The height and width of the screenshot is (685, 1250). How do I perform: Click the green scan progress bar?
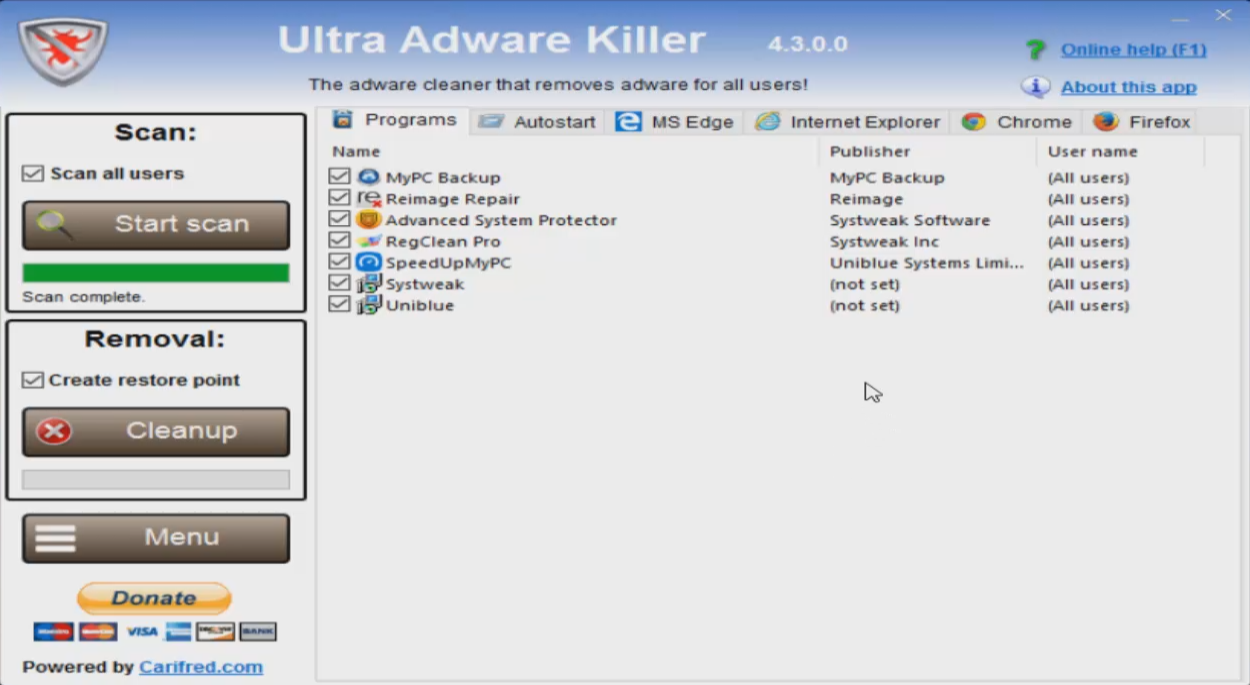[x=156, y=273]
